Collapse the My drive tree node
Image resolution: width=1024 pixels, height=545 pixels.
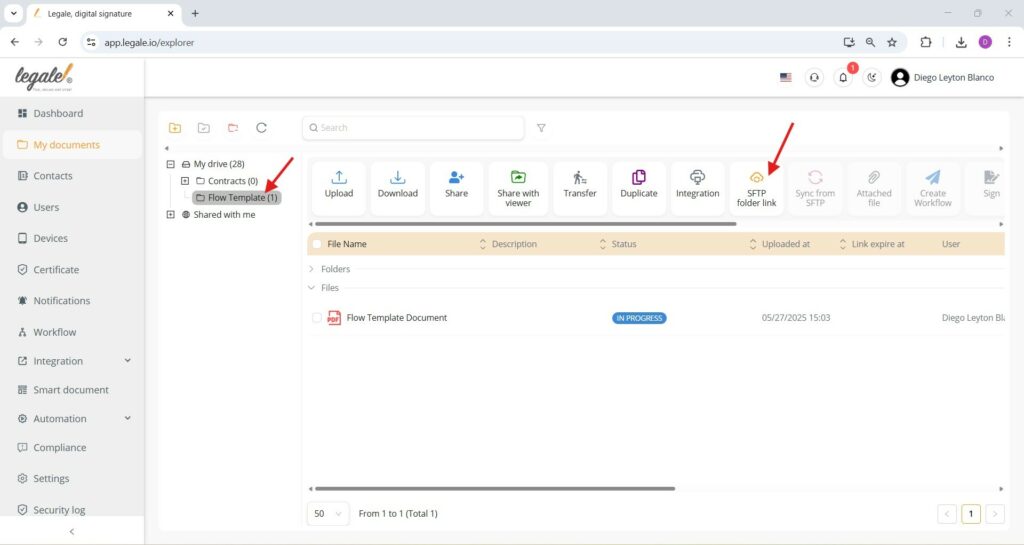170,164
